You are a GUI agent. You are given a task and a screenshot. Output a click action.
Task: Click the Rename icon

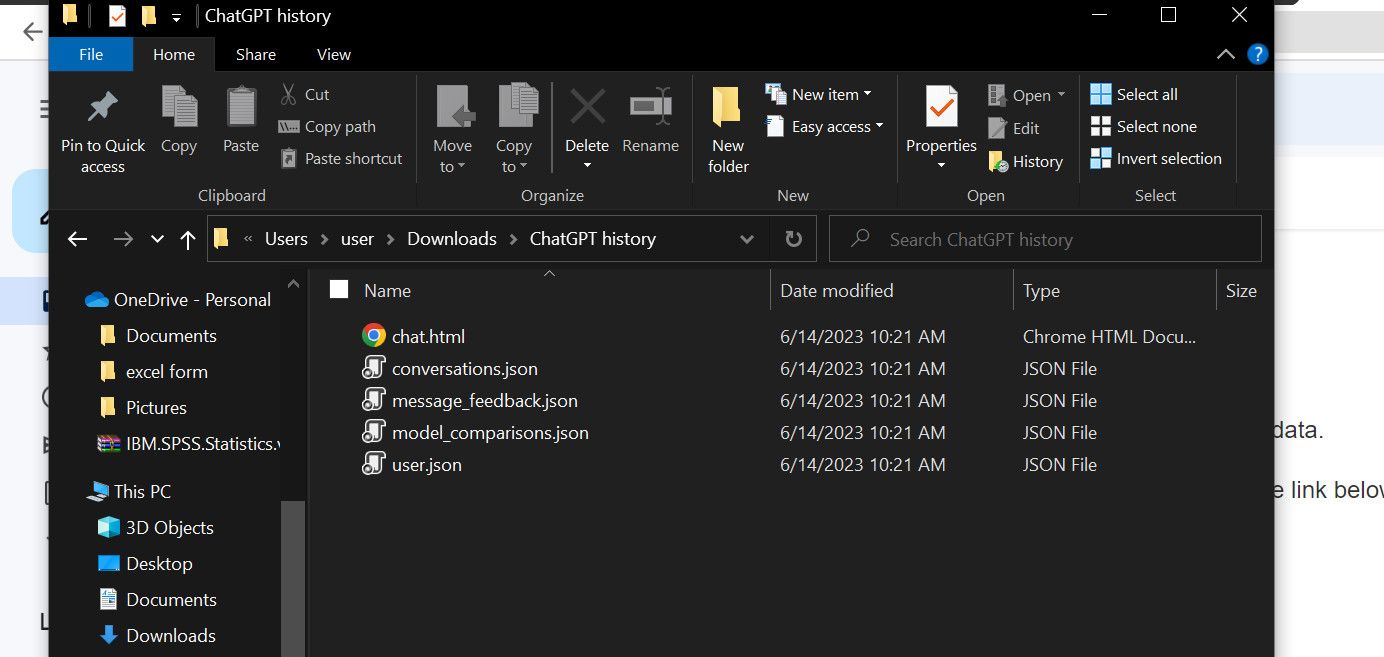click(650, 107)
